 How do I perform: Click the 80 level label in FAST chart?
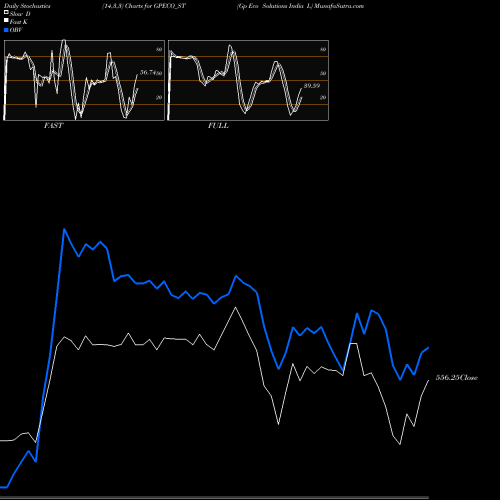pyautogui.click(x=159, y=49)
